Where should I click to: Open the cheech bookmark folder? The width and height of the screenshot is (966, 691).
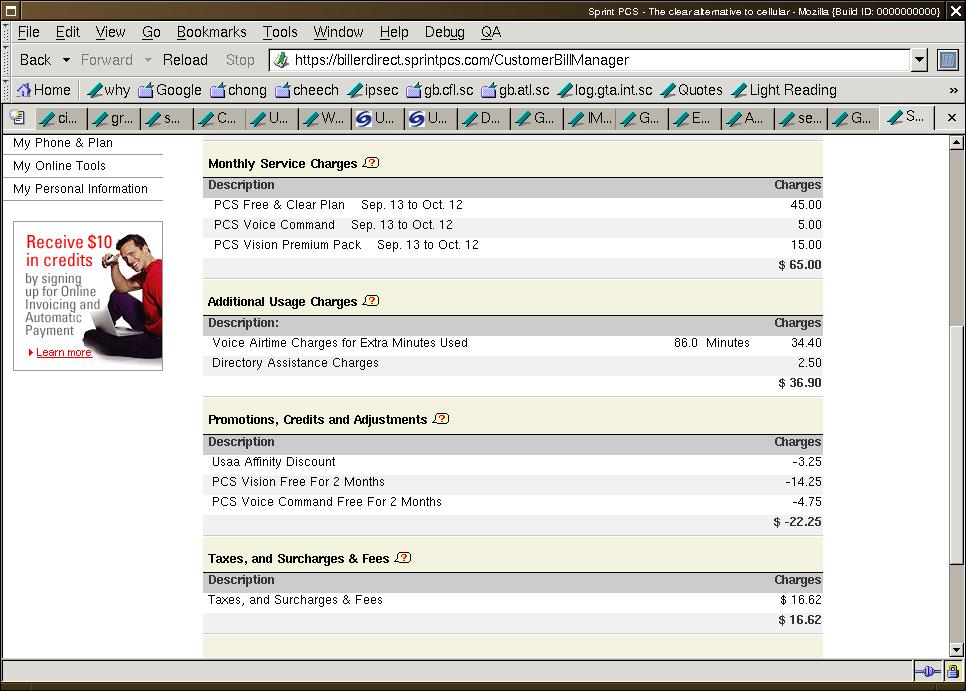pyautogui.click(x=307, y=91)
